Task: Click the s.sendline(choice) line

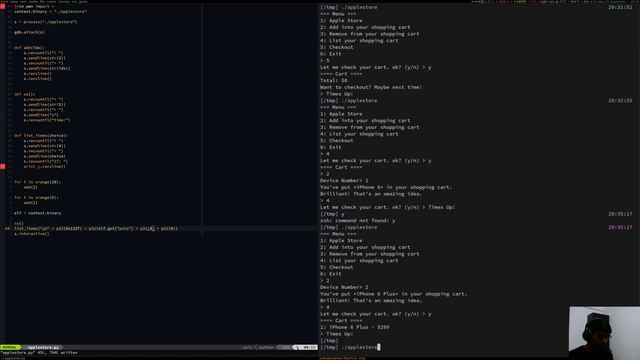Action: coord(44,156)
